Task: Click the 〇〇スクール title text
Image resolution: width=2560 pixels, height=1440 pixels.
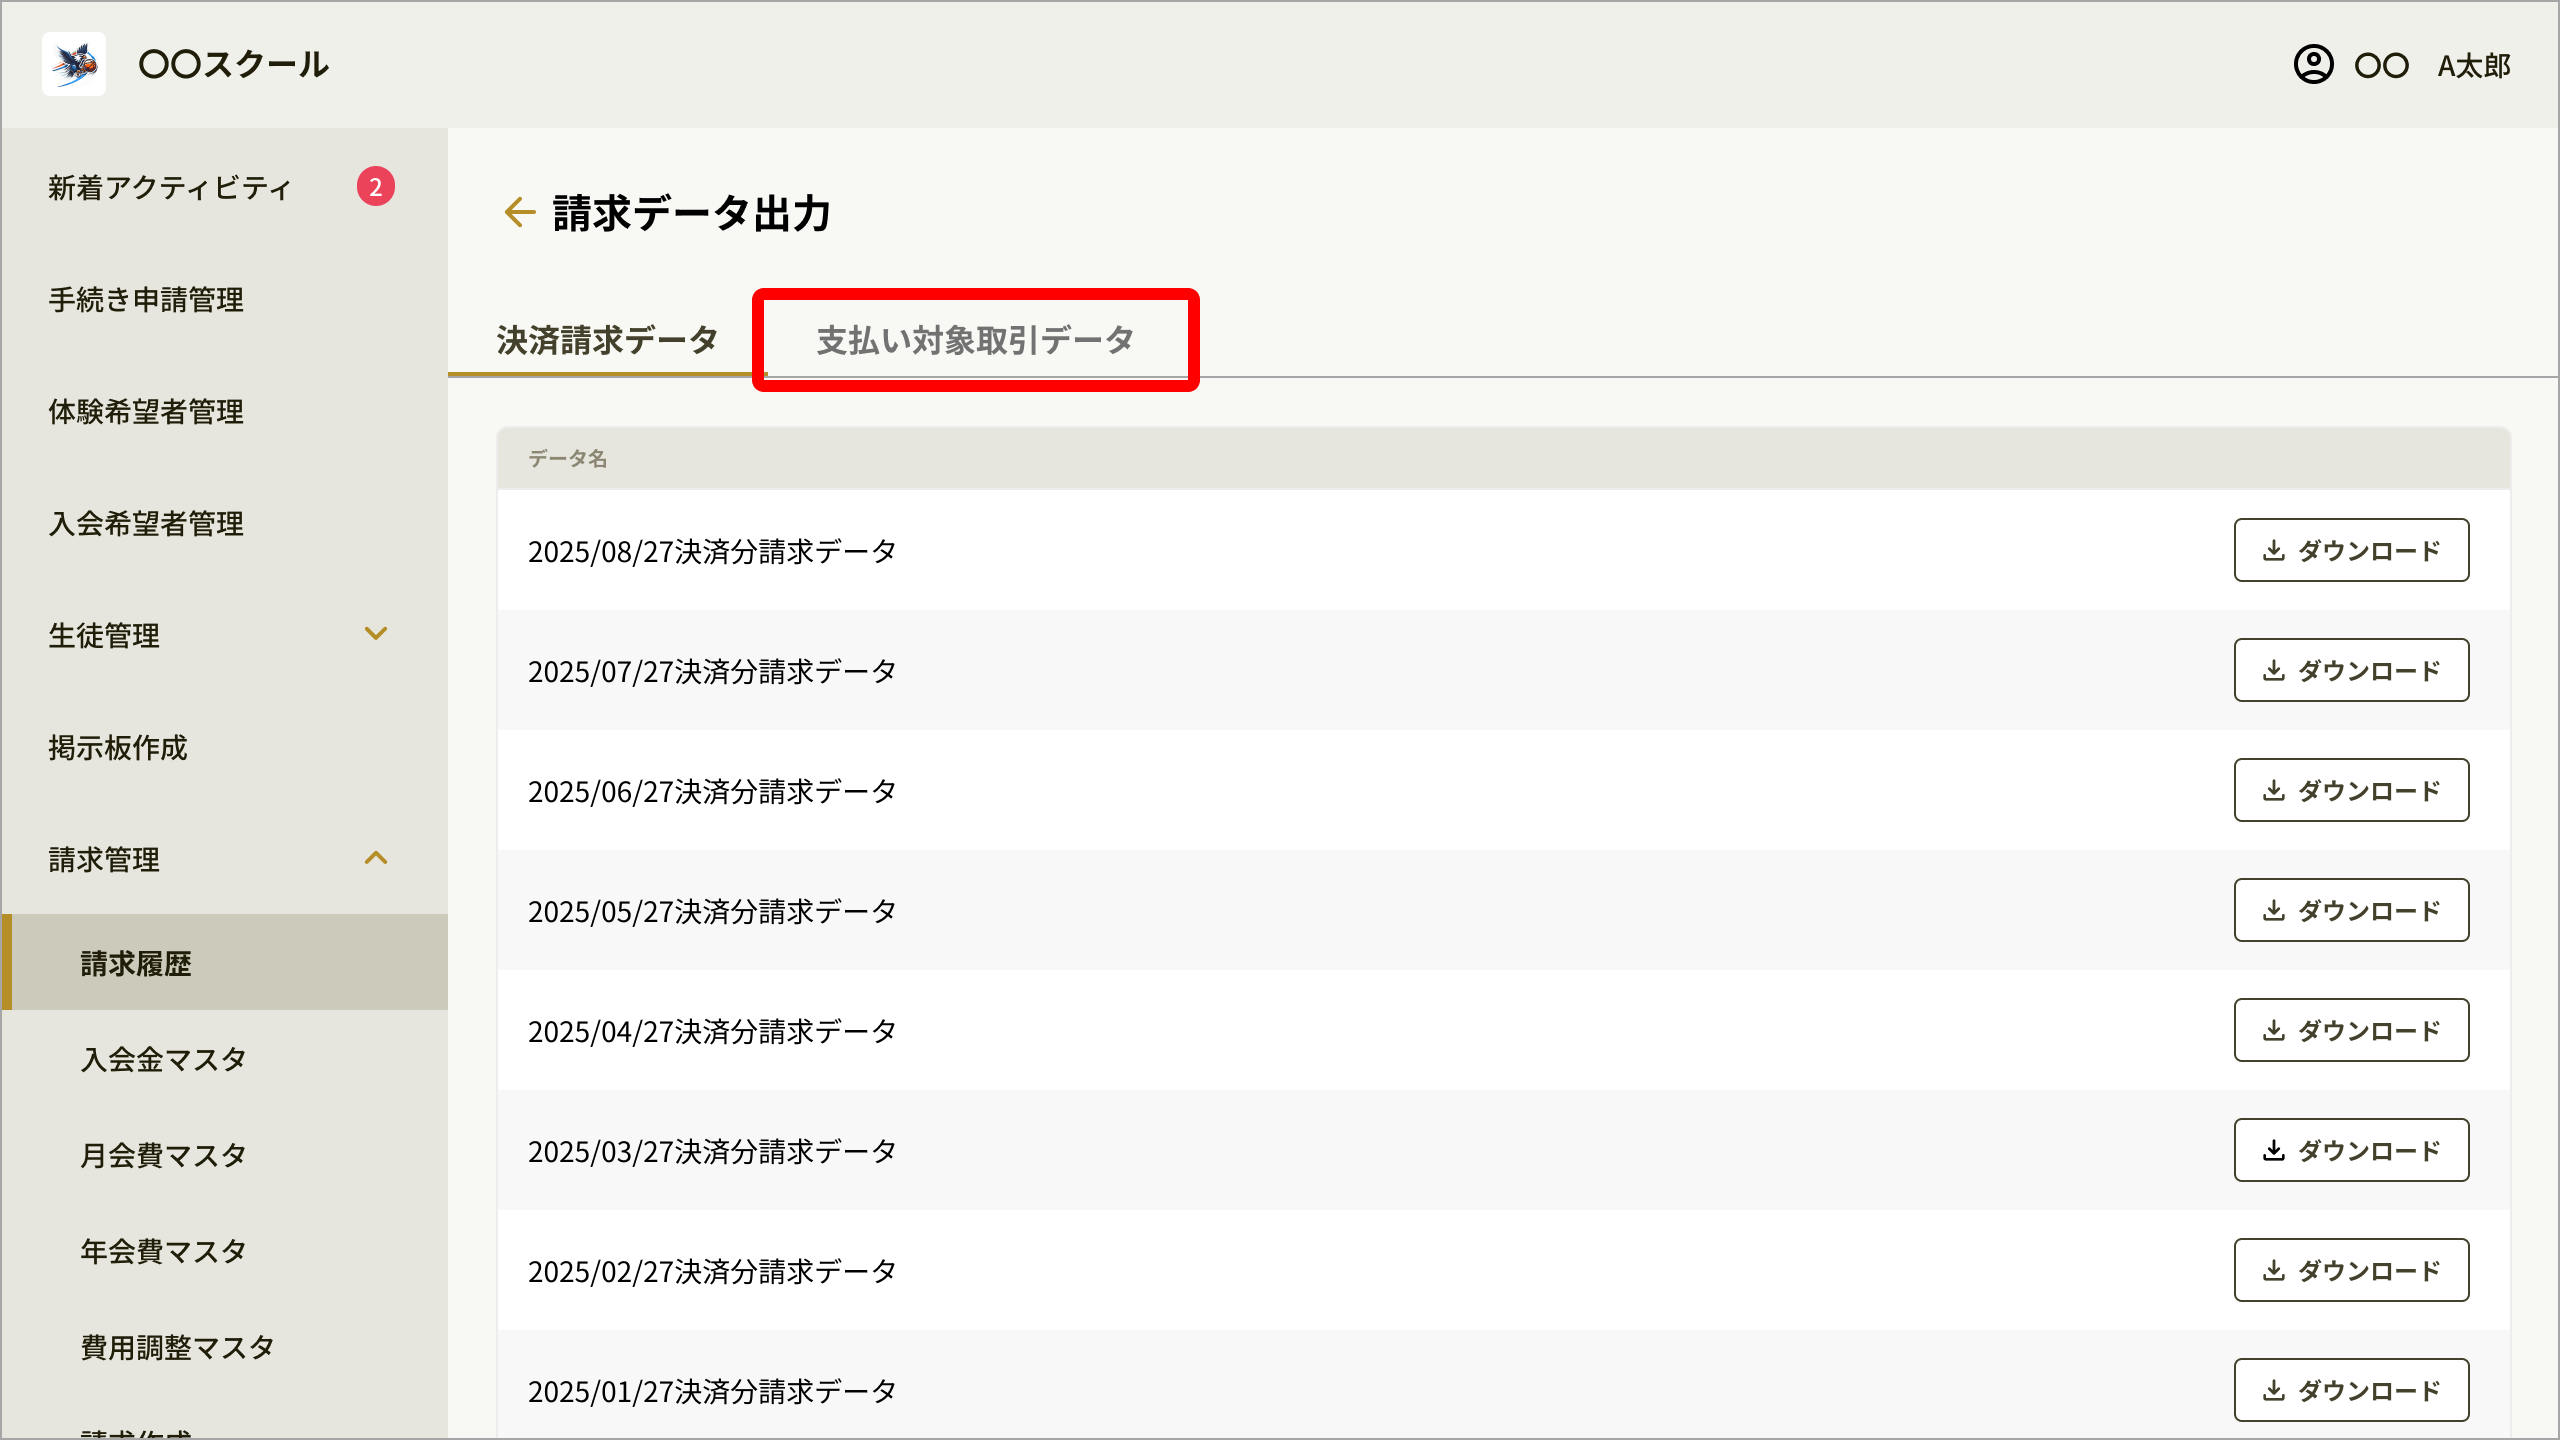Action: click(x=234, y=65)
